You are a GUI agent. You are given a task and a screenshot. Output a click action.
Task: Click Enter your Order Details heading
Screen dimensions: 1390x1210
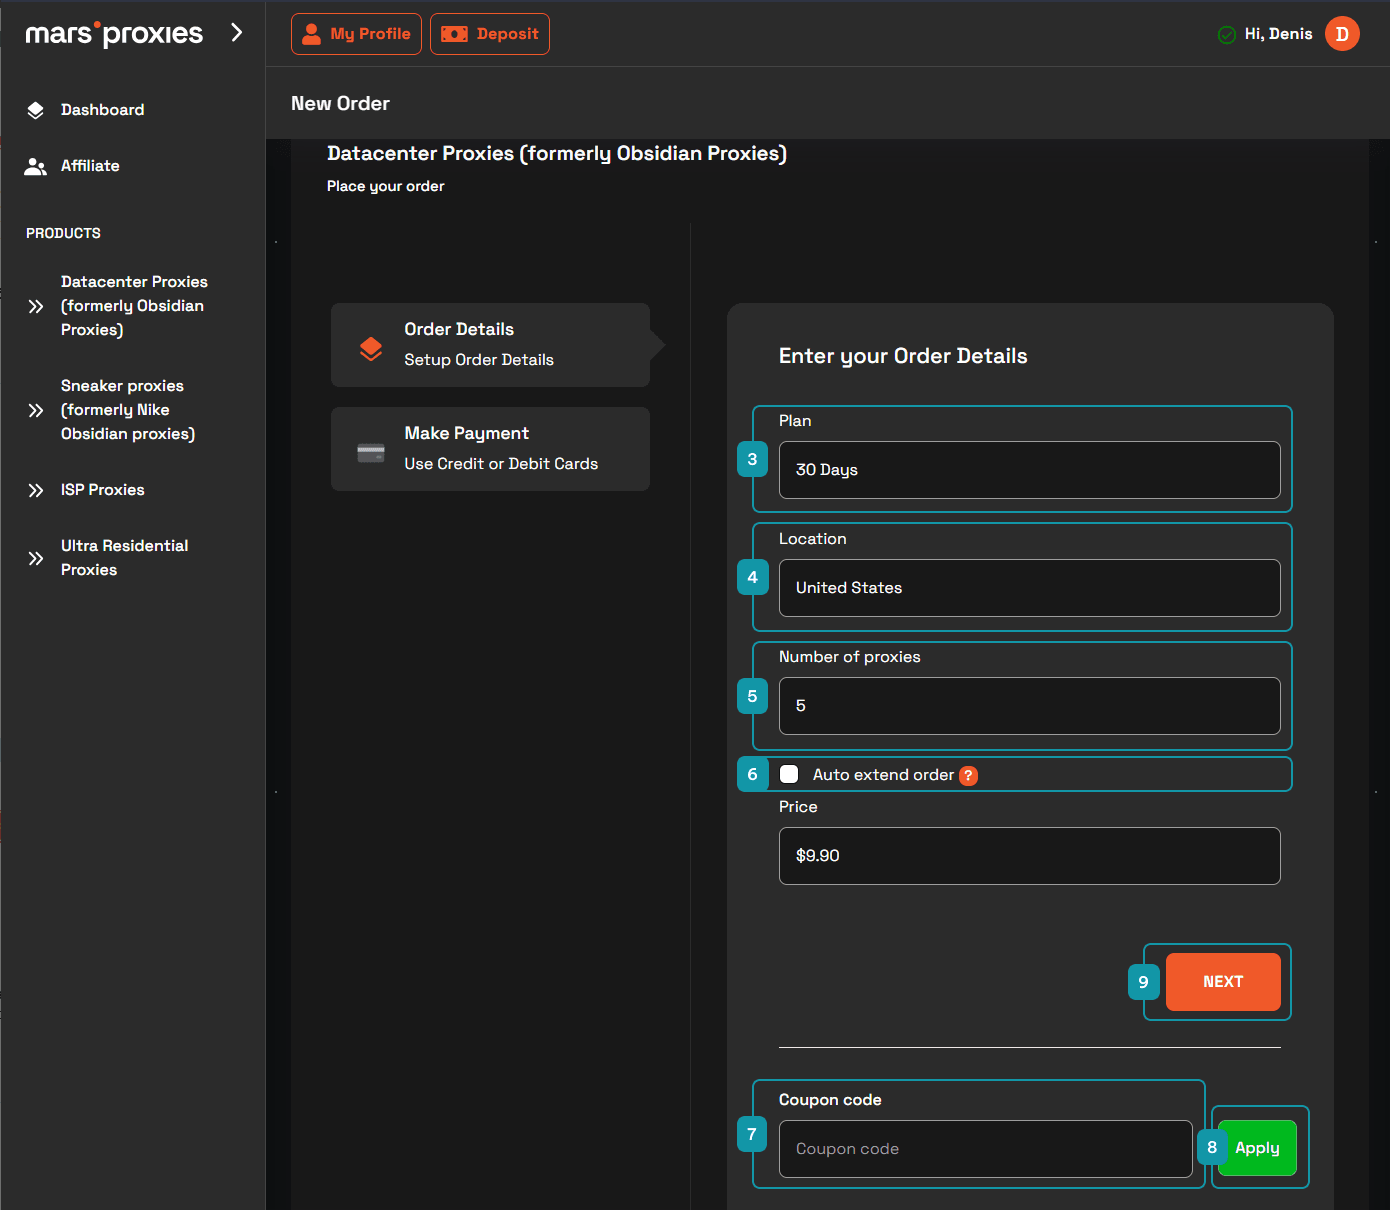(x=903, y=356)
